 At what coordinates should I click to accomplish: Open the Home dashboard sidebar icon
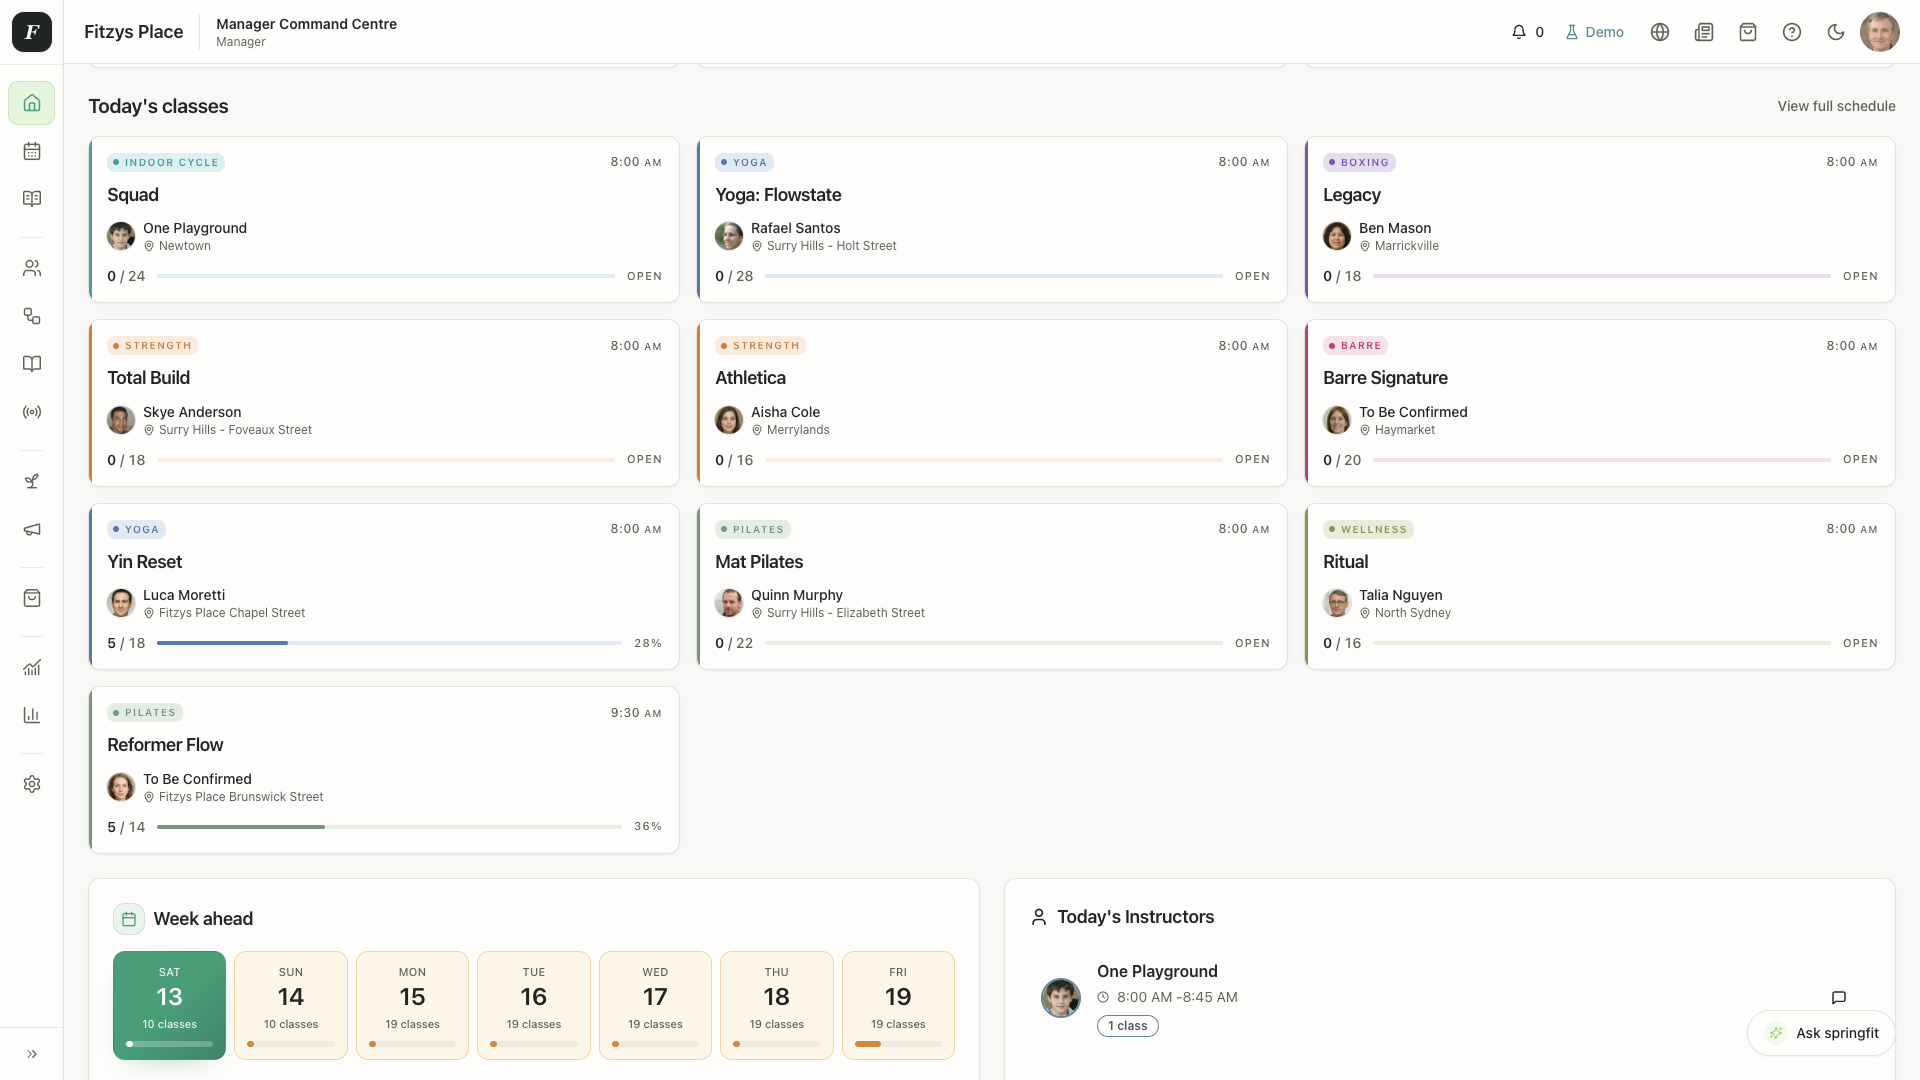[32, 103]
